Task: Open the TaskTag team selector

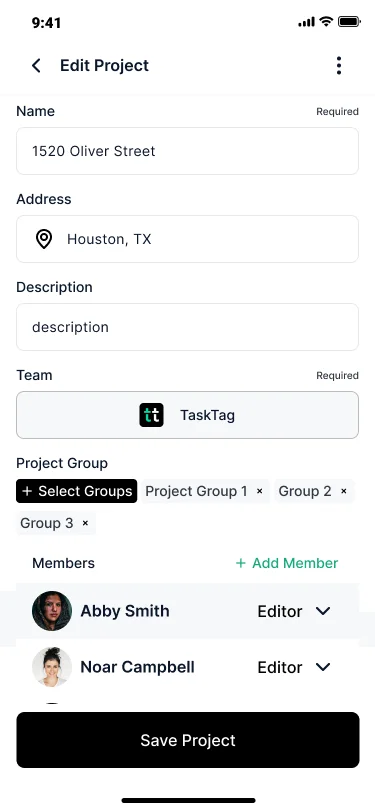Action: [188, 415]
